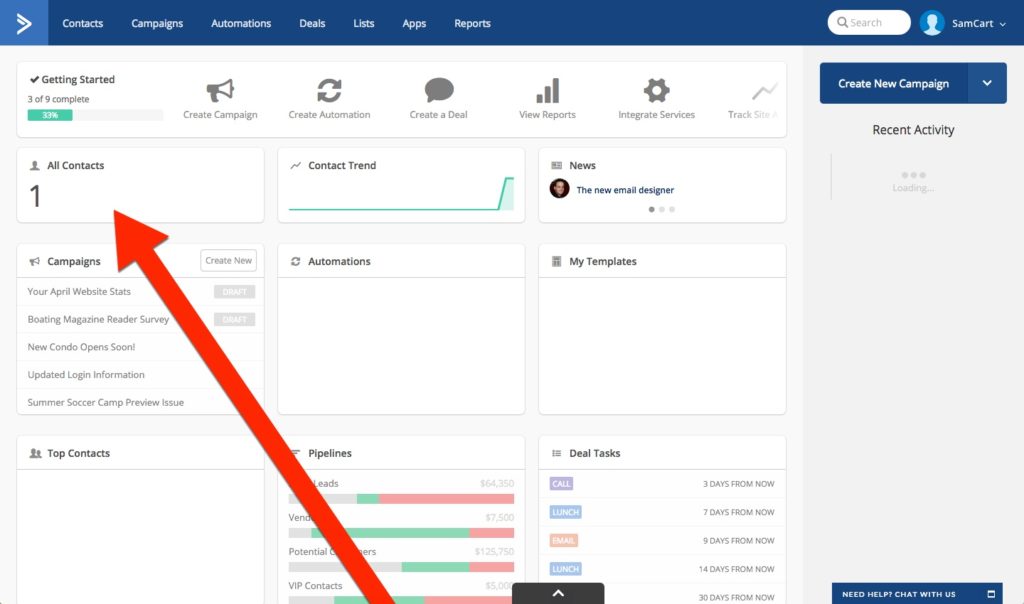Click the Create Automation icon
Viewport: 1024px width, 604px height.
[330, 90]
